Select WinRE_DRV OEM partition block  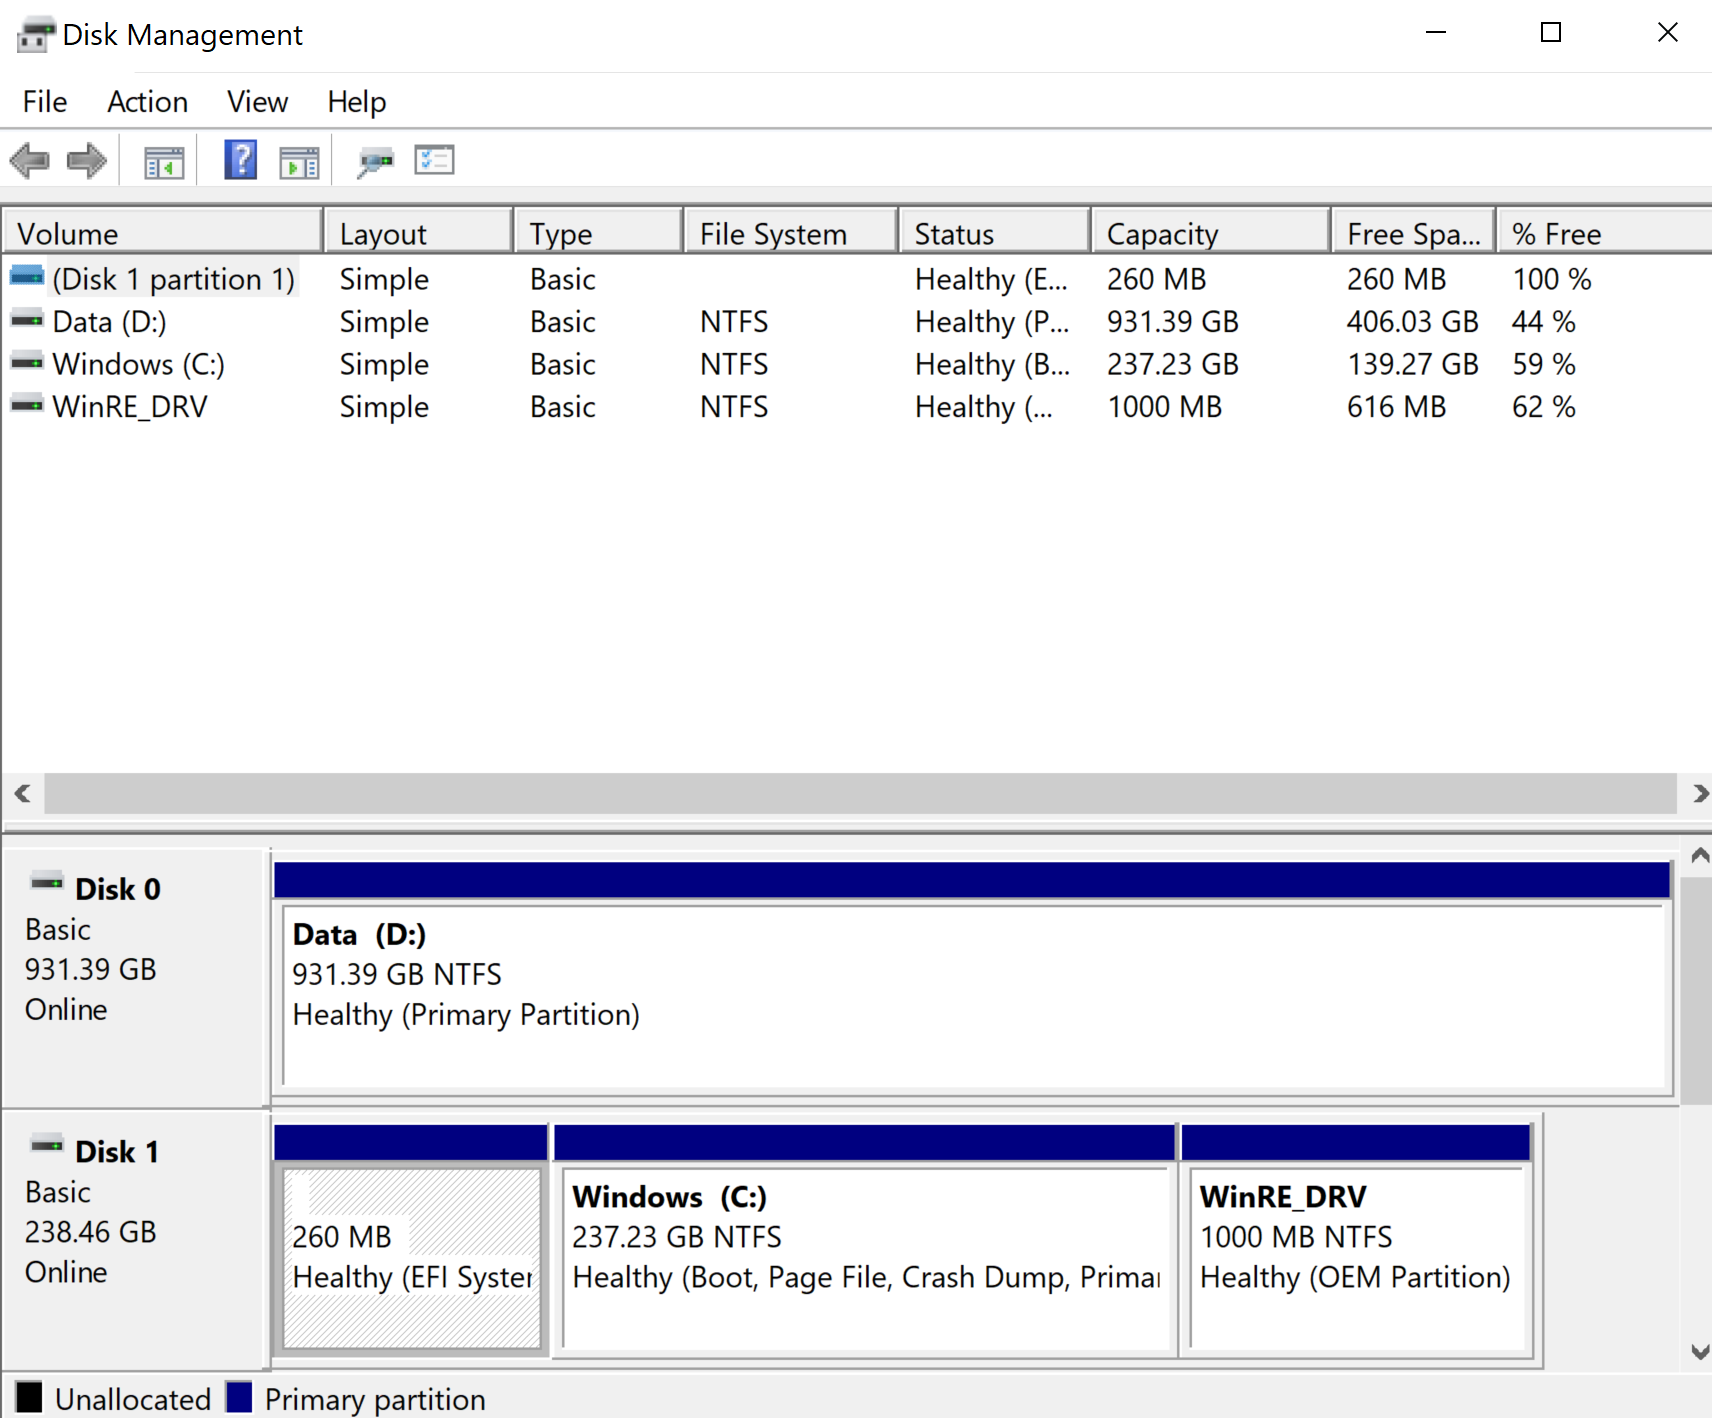tap(1357, 1240)
